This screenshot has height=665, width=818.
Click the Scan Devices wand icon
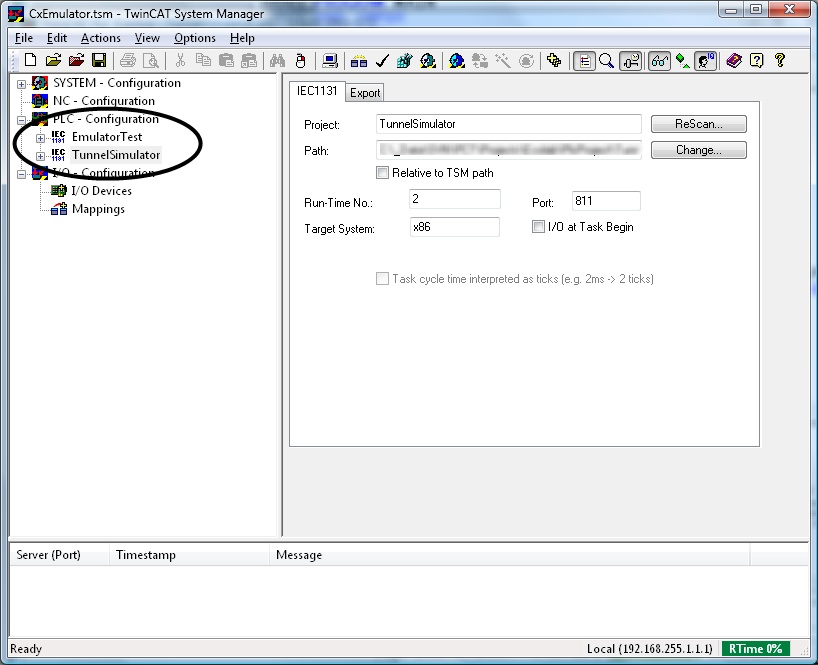pyautogui.click(x=502, y=61)
